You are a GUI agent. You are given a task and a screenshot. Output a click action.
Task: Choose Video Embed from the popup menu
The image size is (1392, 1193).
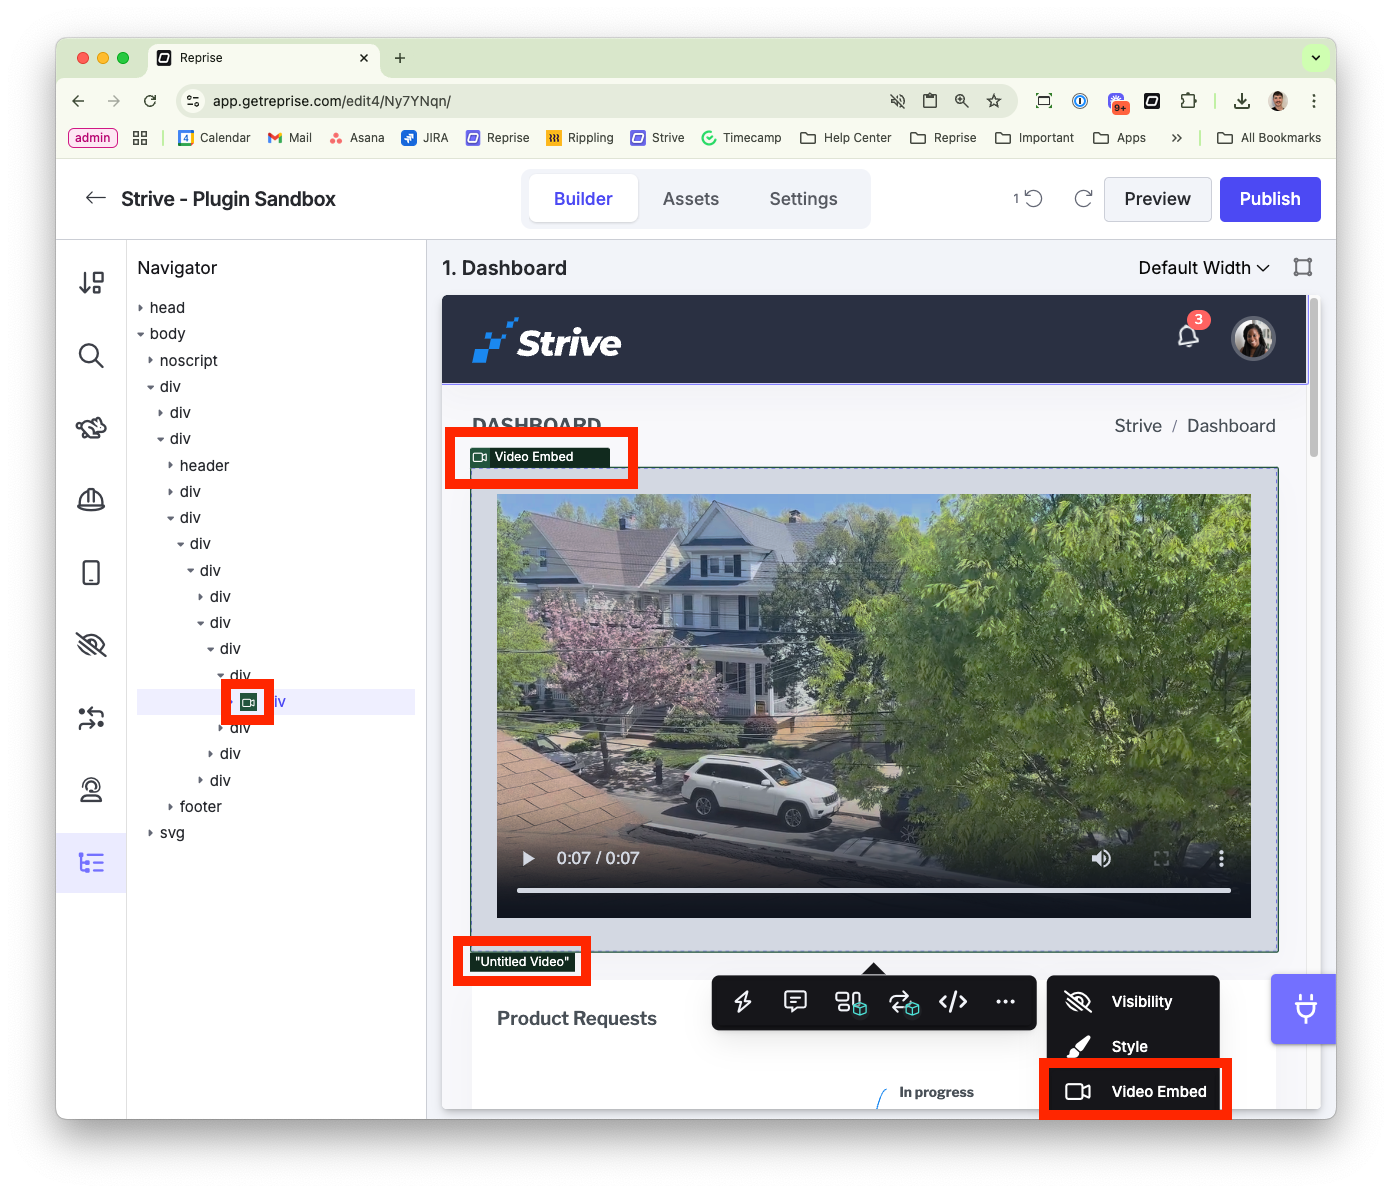[1135, 1091]
